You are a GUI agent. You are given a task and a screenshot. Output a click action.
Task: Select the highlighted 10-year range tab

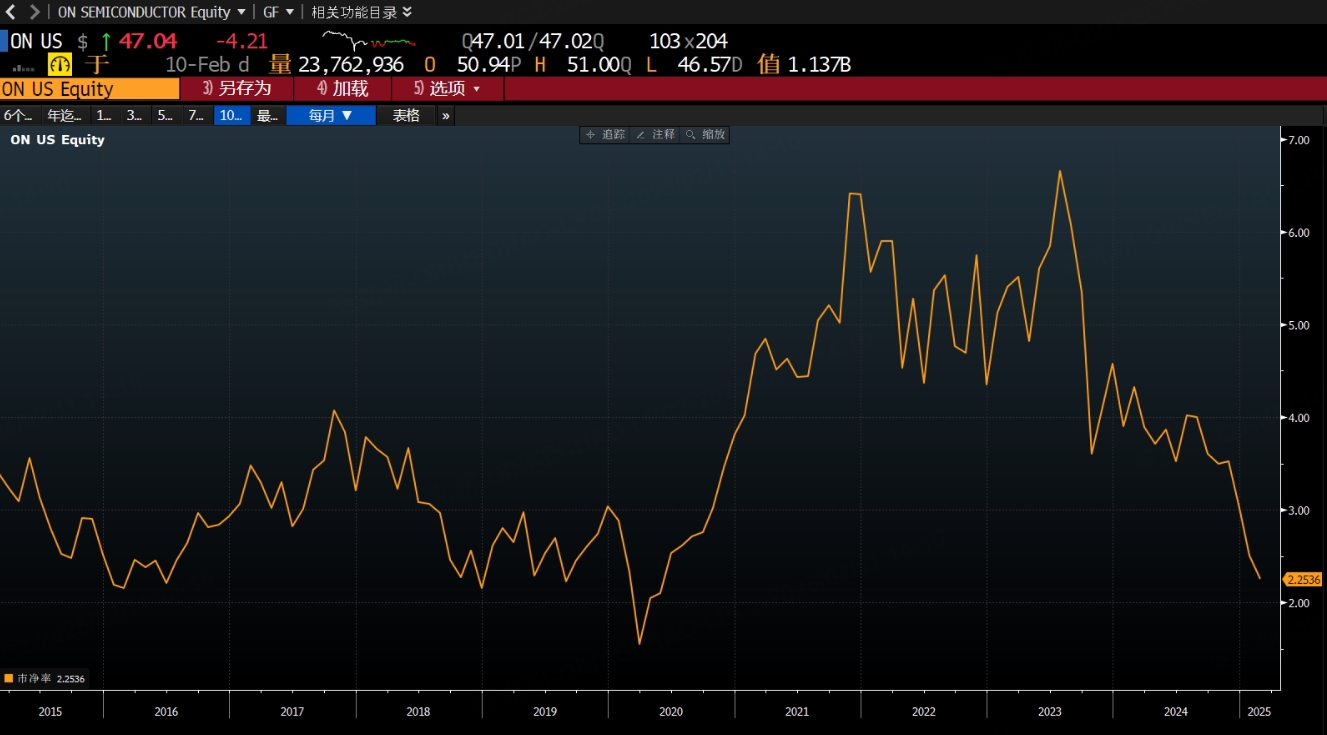(231, 115)
